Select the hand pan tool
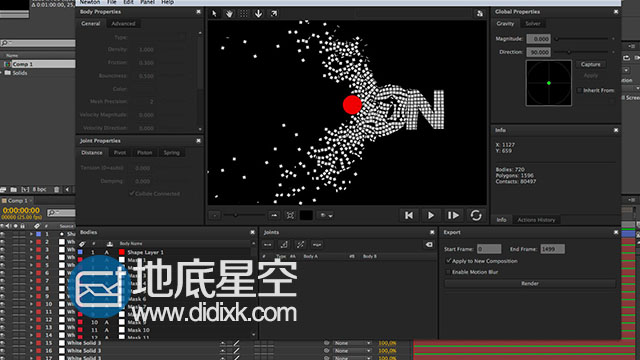640x360 pixels. [x=229, y=14]
